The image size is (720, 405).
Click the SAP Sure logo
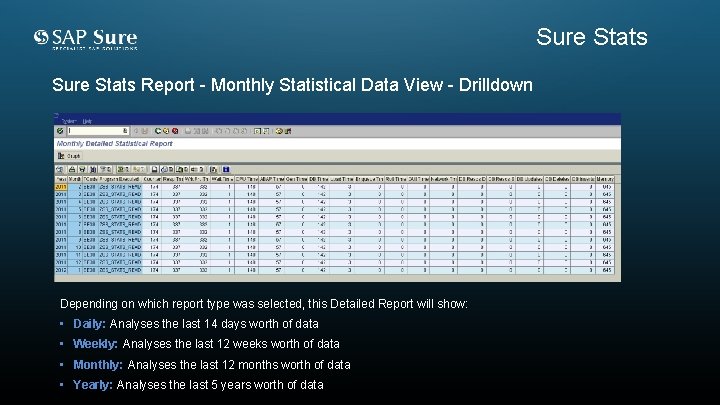(x=85, y=39)
